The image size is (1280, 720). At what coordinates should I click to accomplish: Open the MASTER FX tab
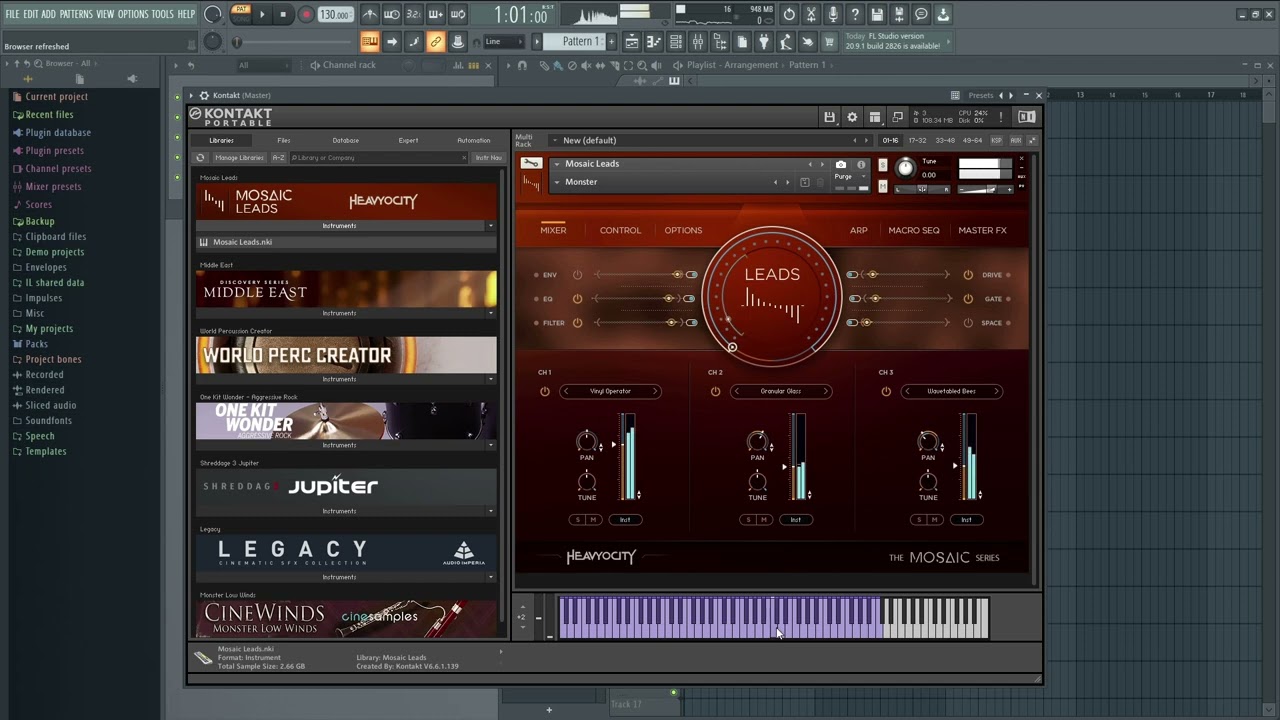click(x=982, y=230)
